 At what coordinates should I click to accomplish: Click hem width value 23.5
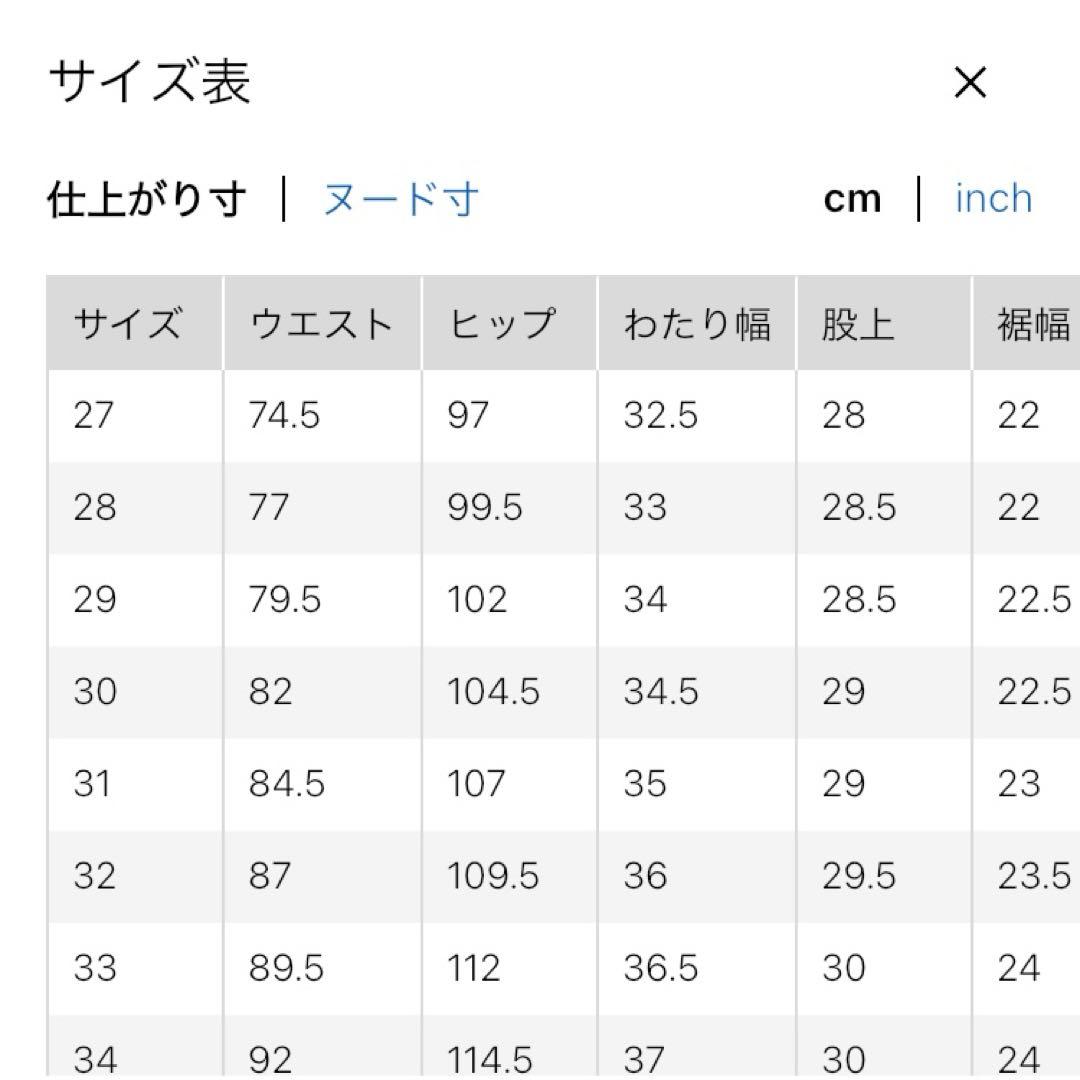(1034, 876)
